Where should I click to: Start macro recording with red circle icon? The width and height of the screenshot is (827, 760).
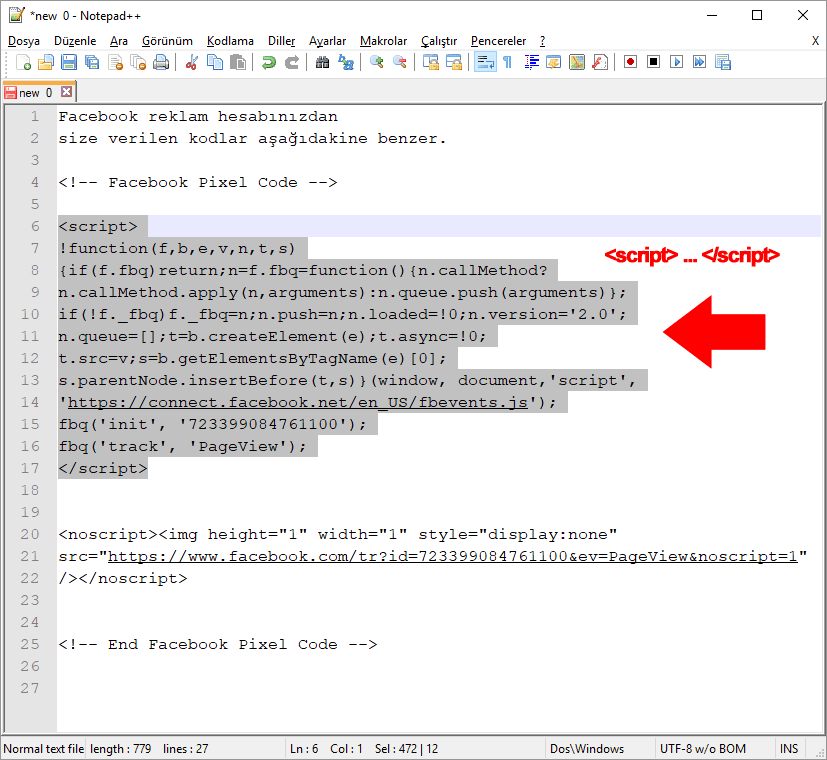tap(630, 62)
